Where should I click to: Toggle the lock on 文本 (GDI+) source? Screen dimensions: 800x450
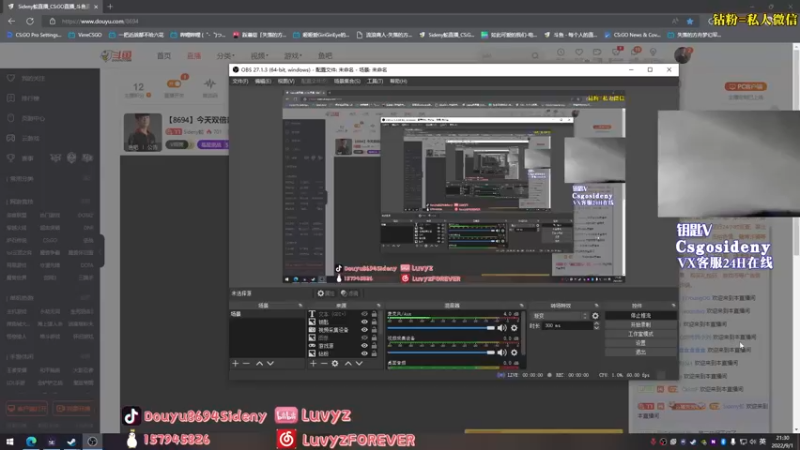coord(374,314)
